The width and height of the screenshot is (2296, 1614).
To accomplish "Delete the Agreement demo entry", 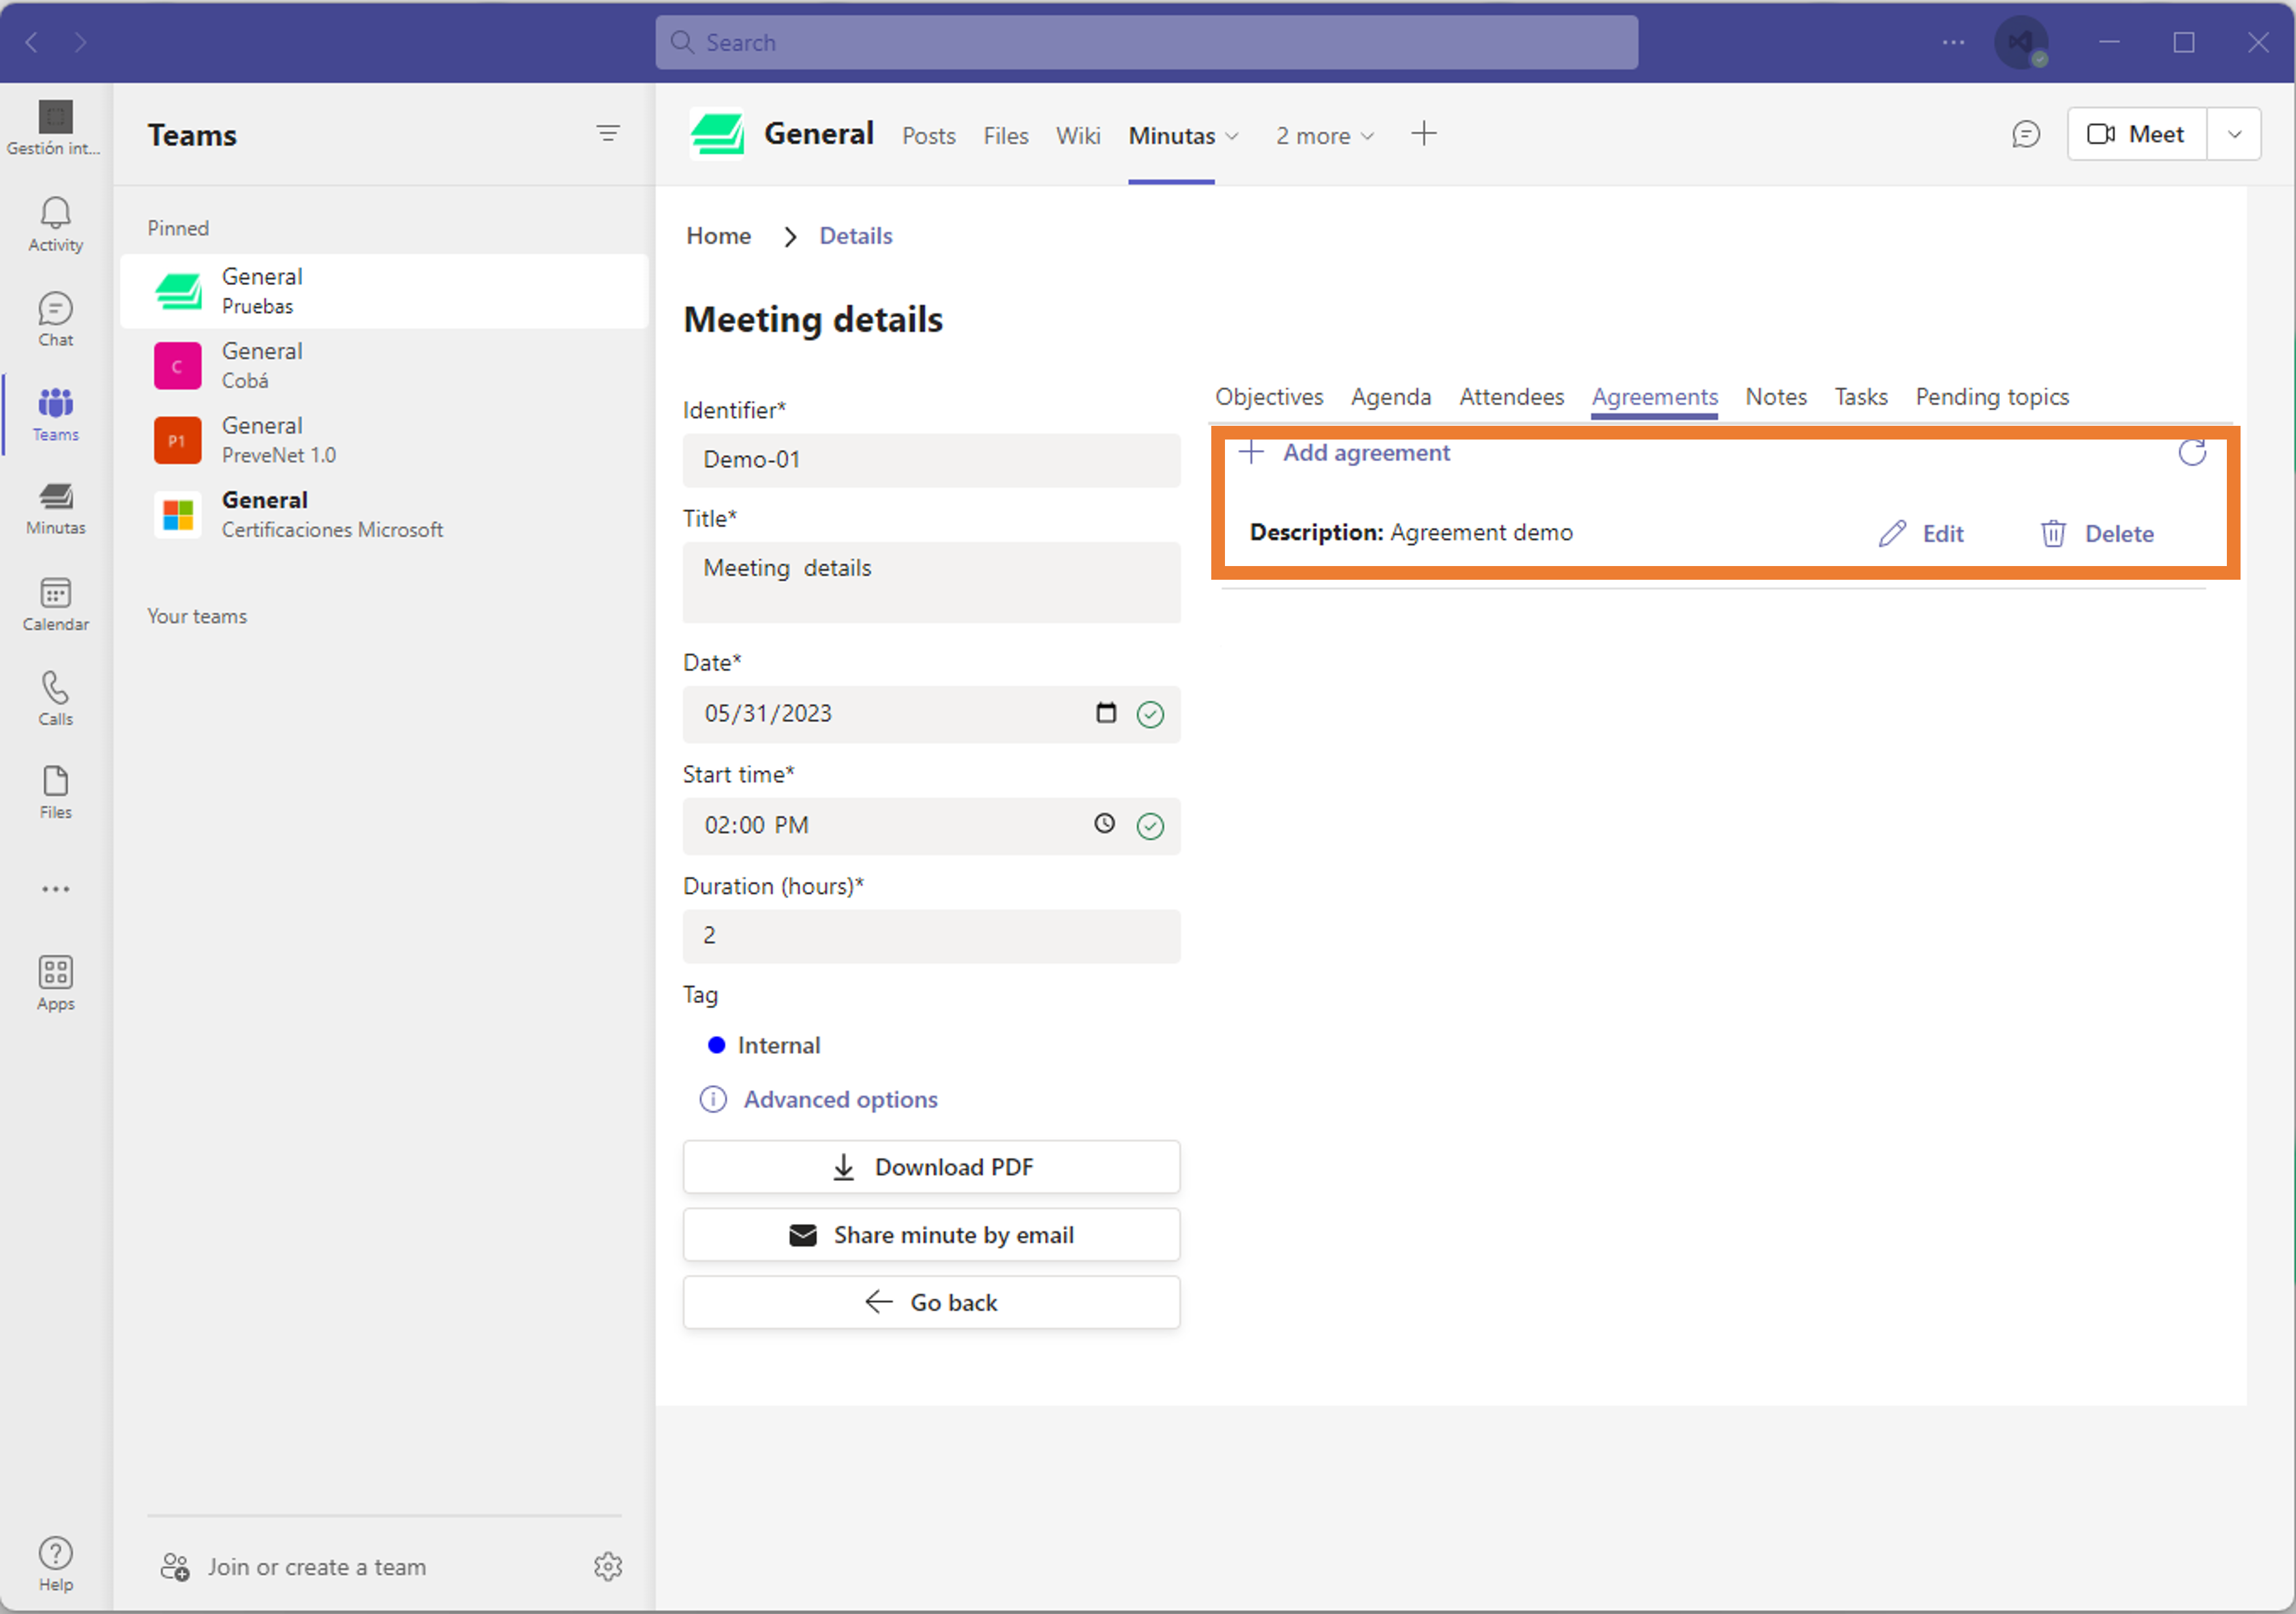I will [x=2097, y=534].
